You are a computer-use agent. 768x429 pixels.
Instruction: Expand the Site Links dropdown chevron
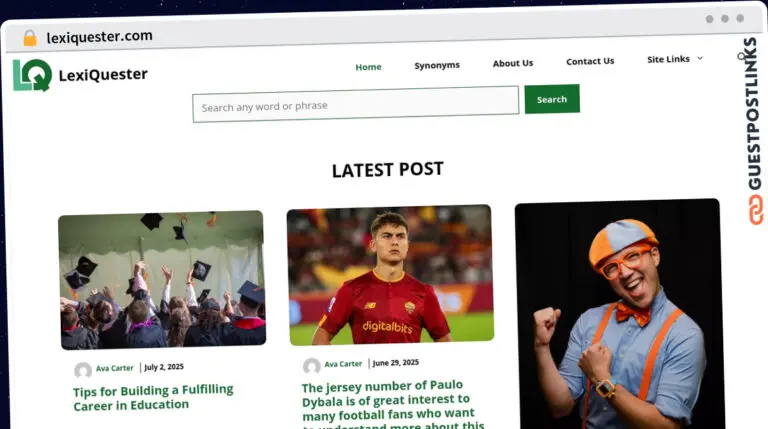pos(700,58)
